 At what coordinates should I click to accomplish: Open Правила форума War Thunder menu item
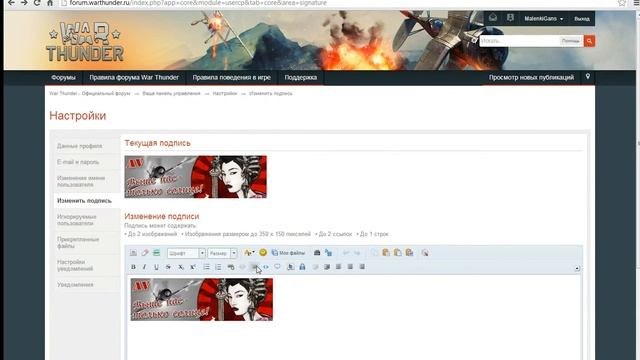(x=134, y=78)
